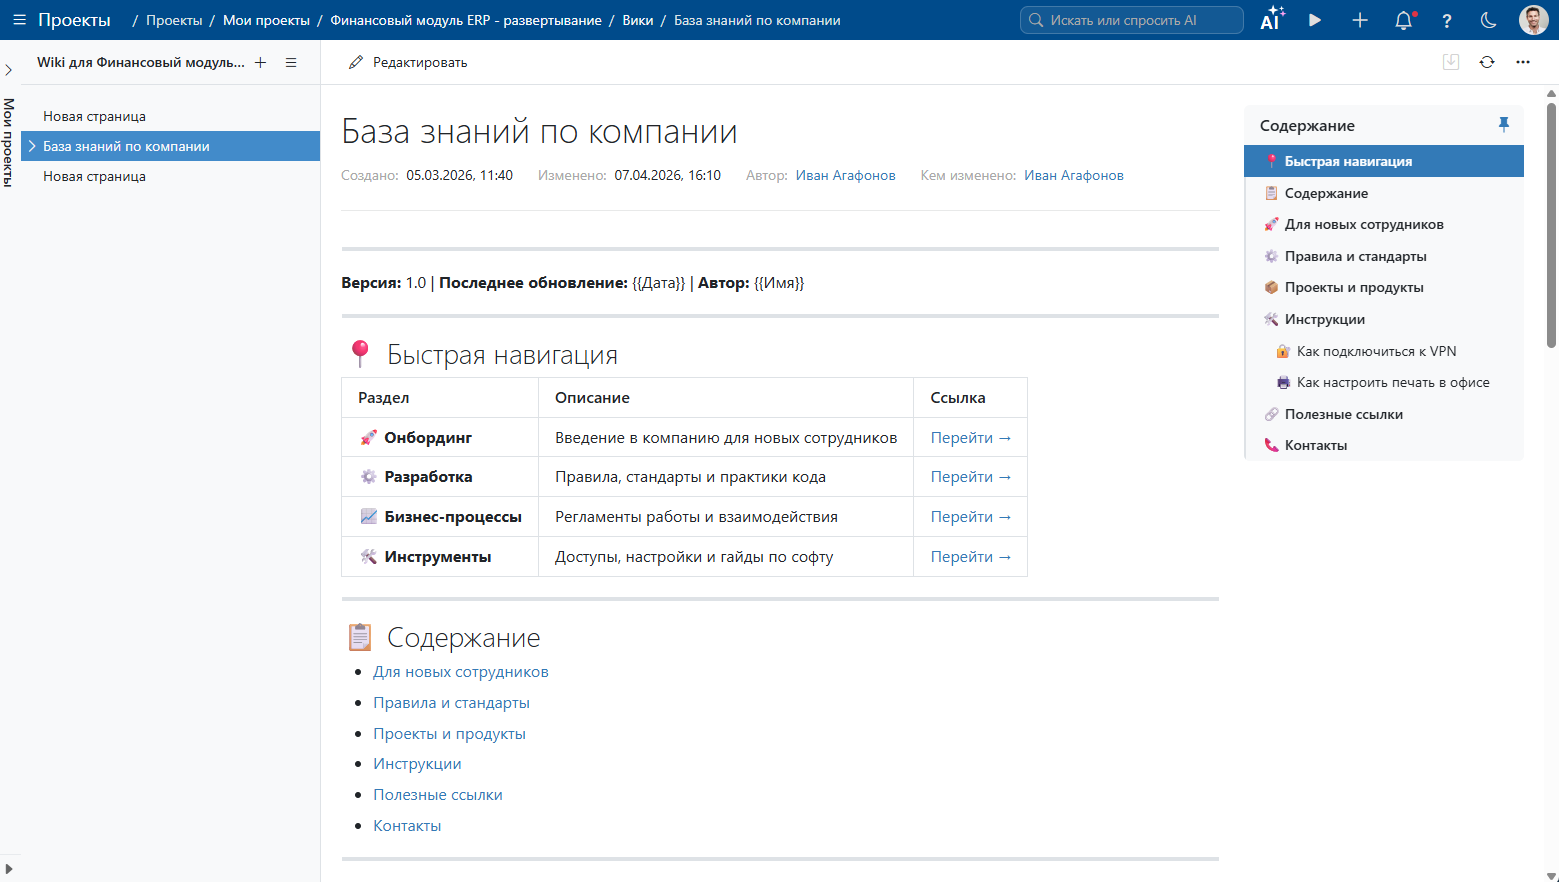Screen dimensions: 1559x882
Task: Open the notifications bell
Action: [x=1404, y=20]
